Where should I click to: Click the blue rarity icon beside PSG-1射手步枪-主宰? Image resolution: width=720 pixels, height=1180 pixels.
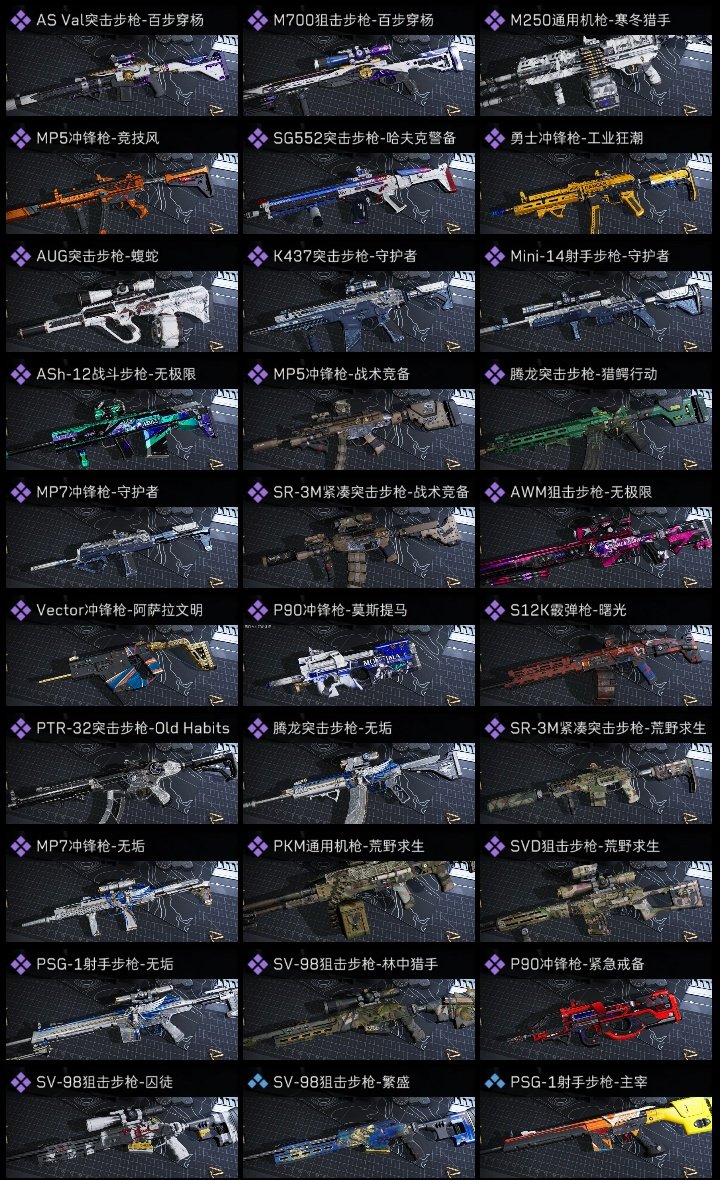pos(494,1082)
